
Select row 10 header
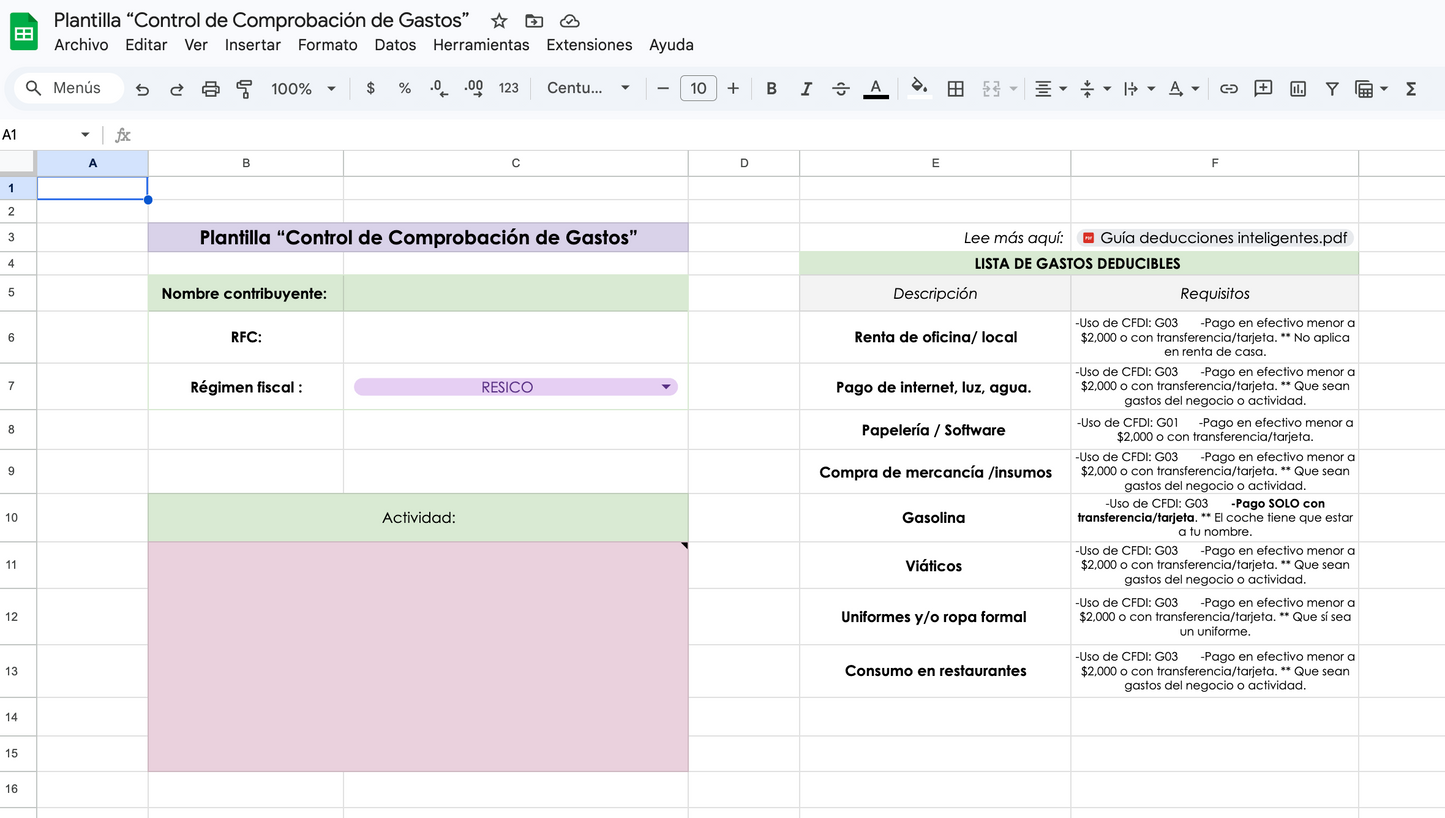18,518
